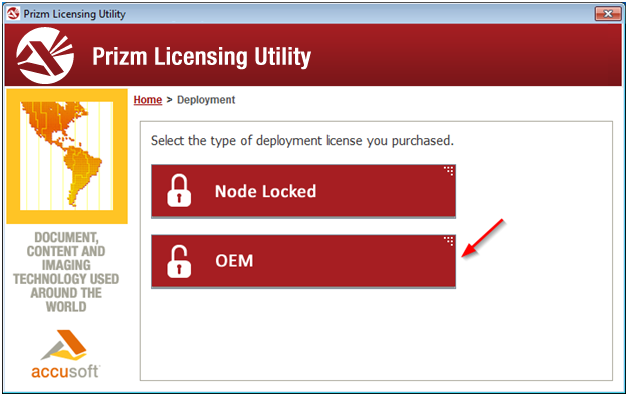628x396 pixels.
Task: Choose the Node Locked license type
Action: pyautogui.click(x=303, y=191)
